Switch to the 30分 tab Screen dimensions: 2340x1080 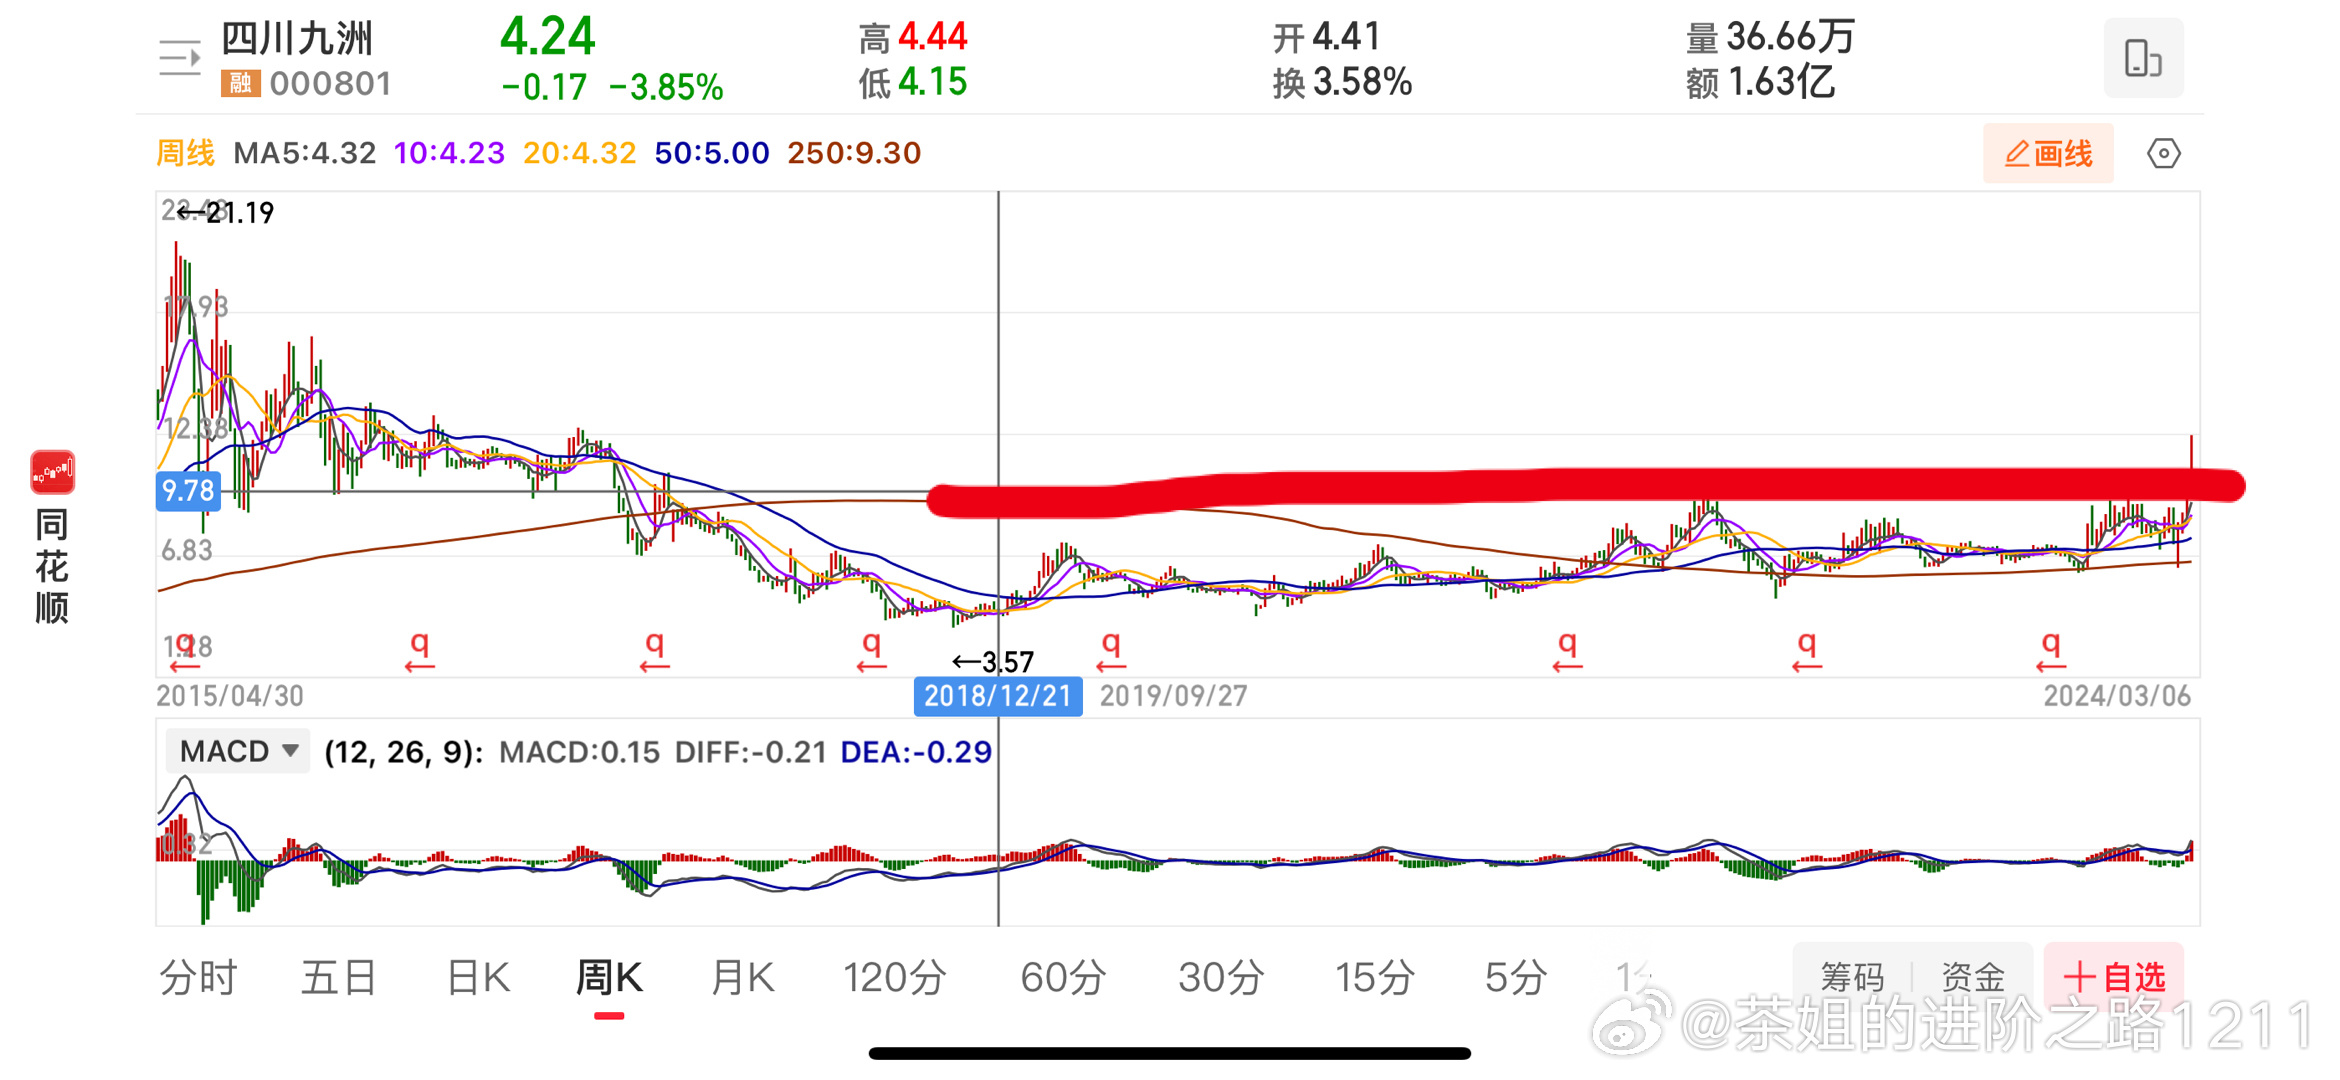1221,977
